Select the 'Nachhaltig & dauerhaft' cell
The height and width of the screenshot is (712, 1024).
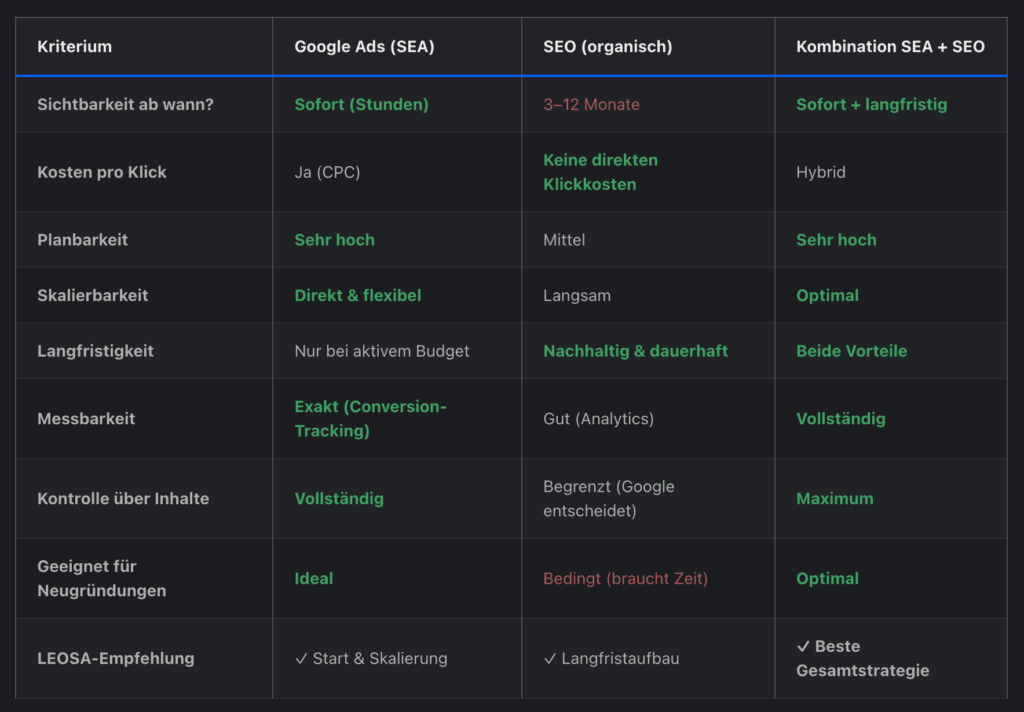[635, 351]
